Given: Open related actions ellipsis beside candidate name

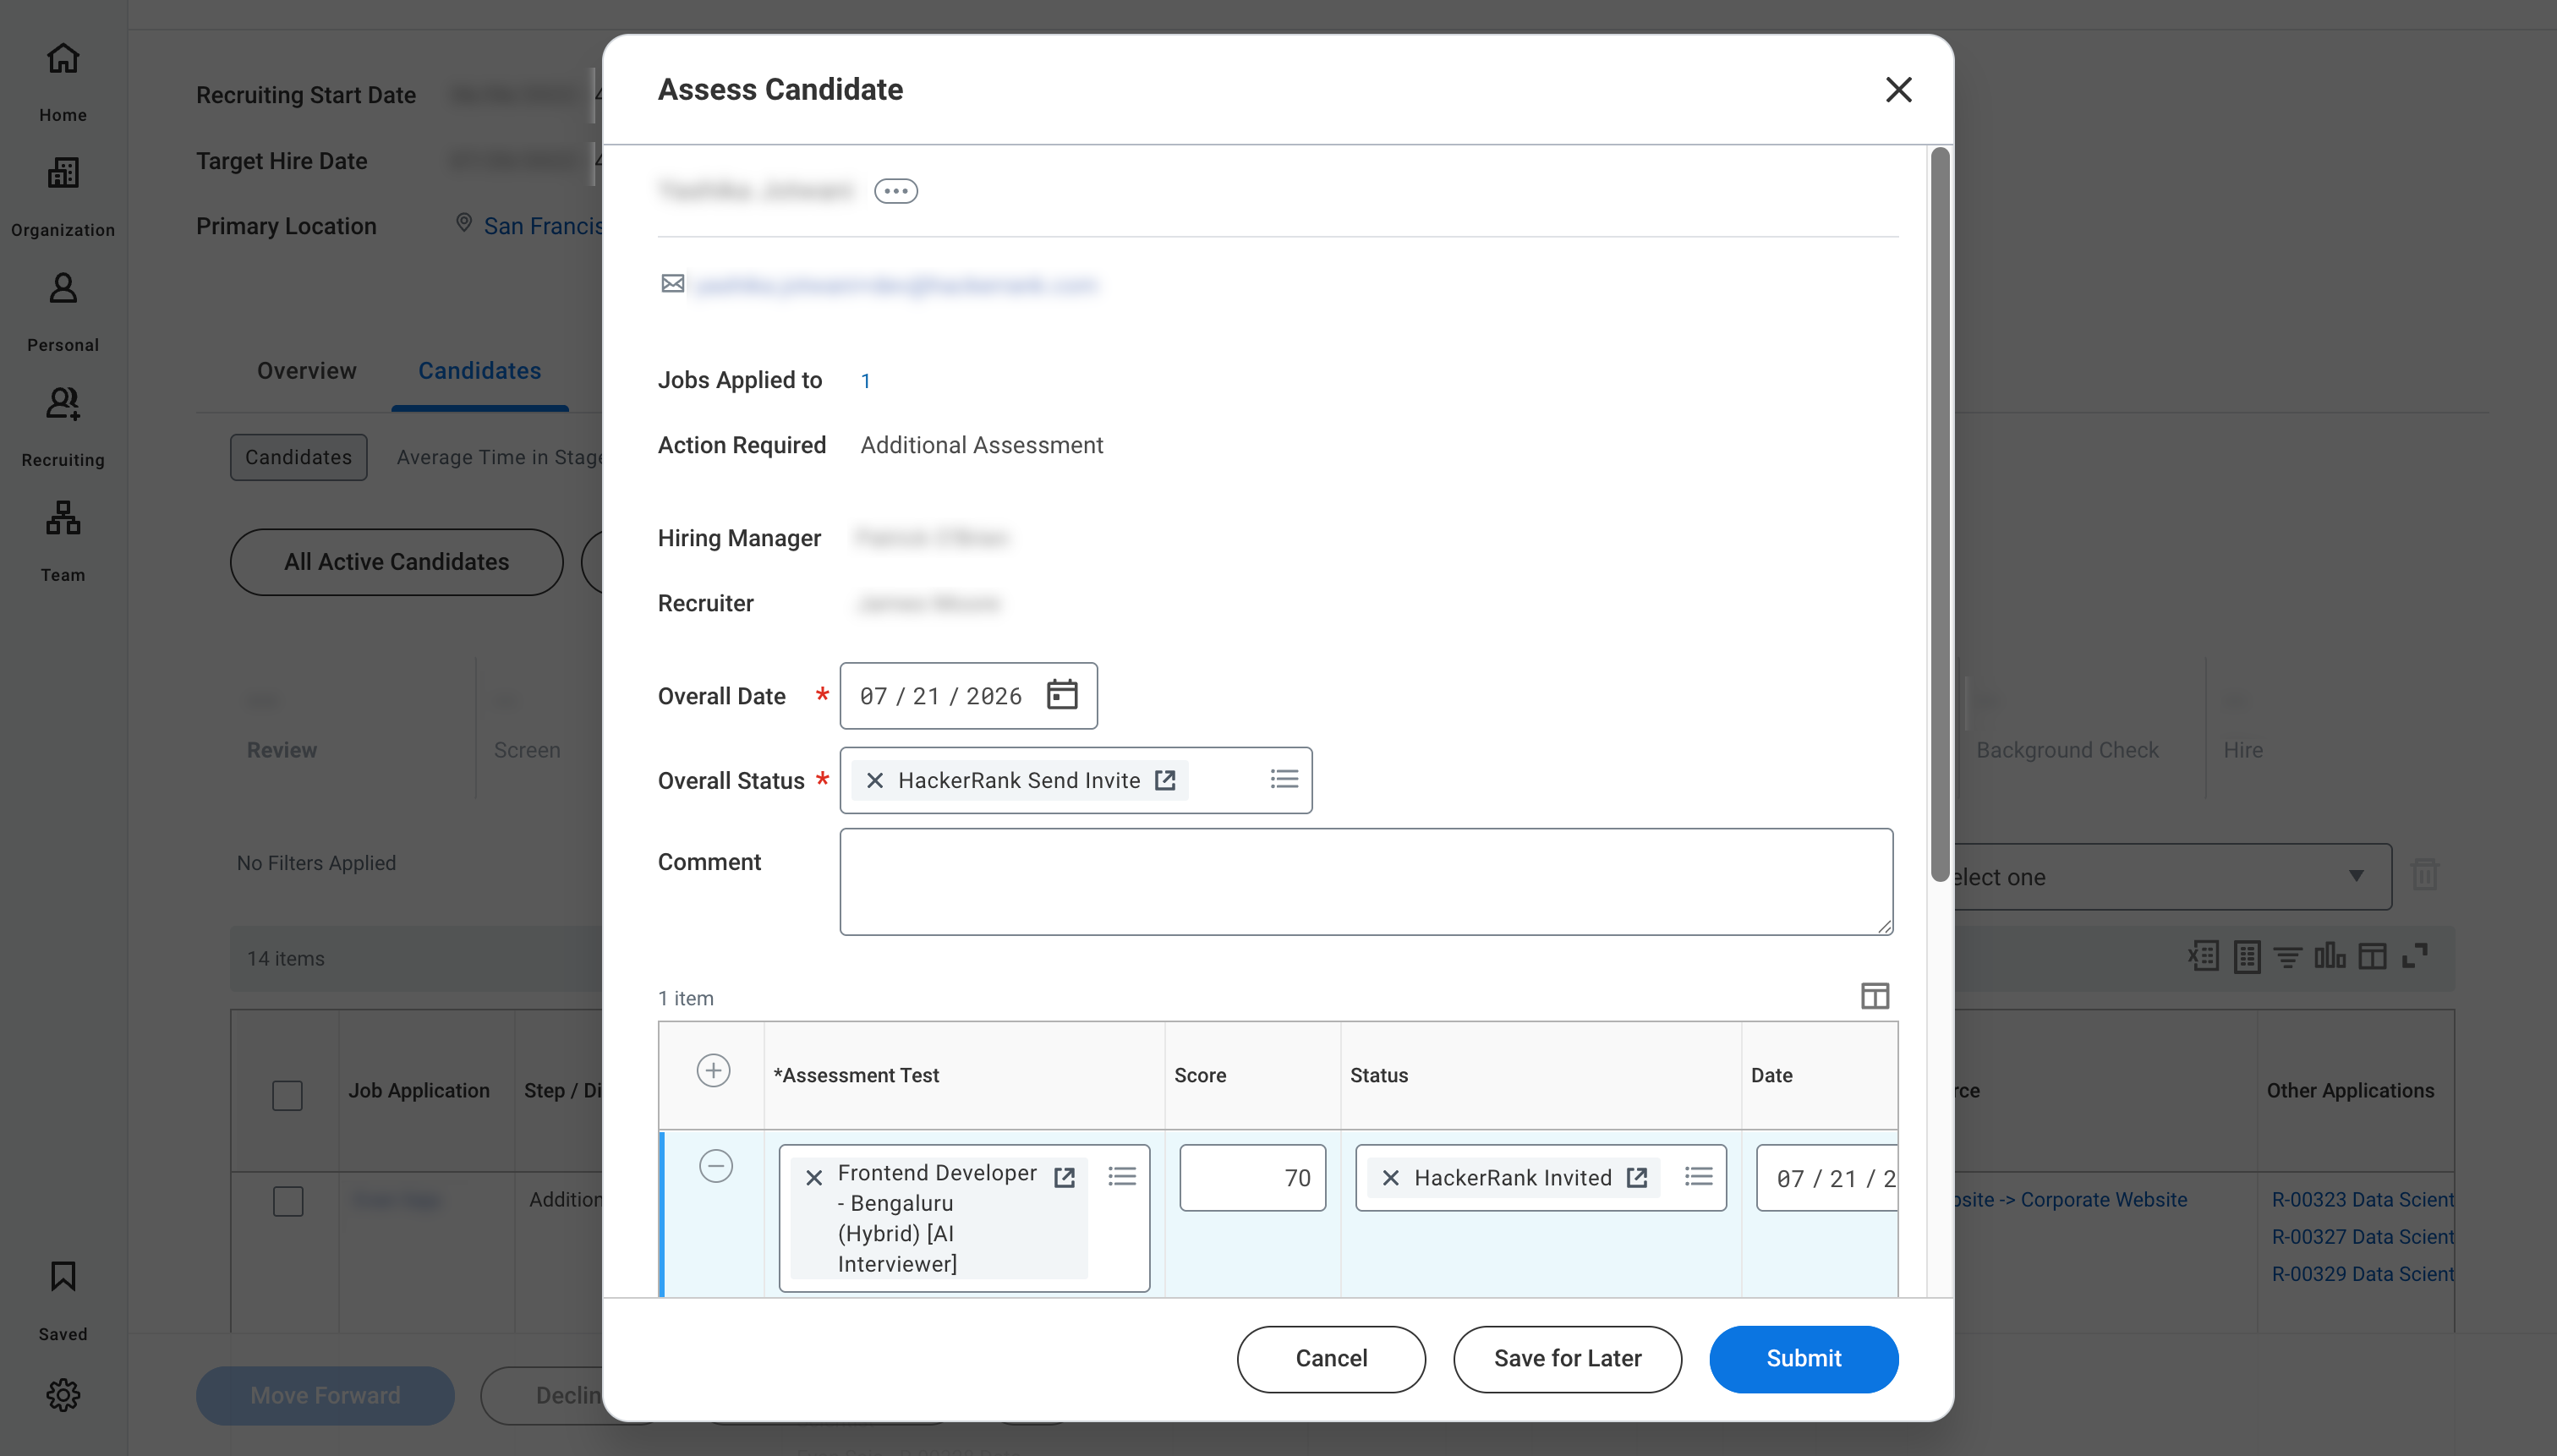Looking at the screenshot, I should (895, 191).
